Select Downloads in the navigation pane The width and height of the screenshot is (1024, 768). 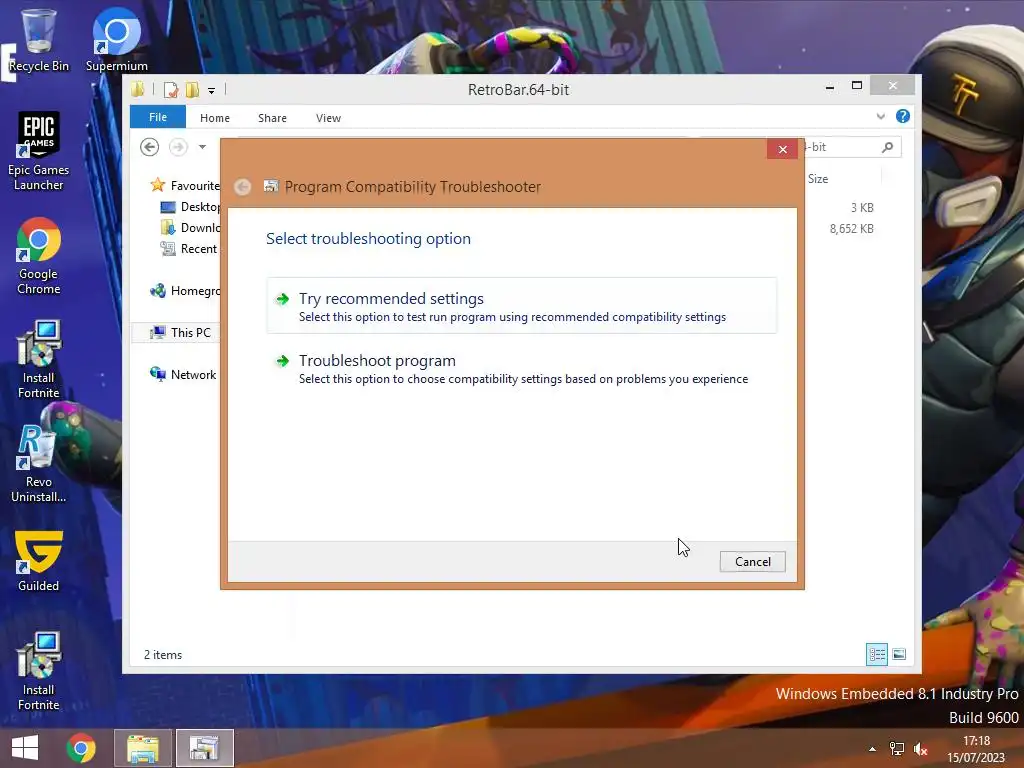(190, 228)
